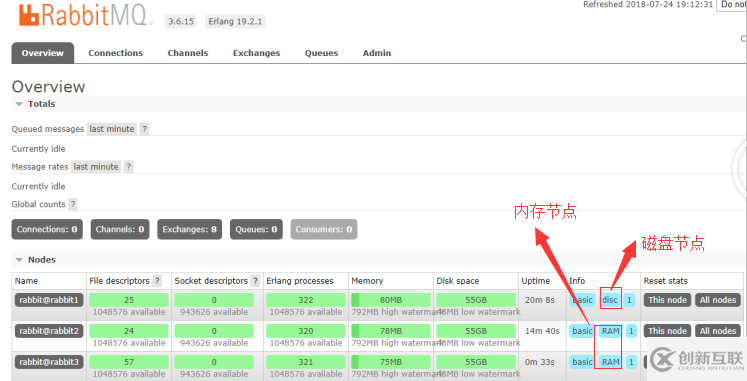
Task: Click the Refreshed timestamp text
Action: [648, 4]
